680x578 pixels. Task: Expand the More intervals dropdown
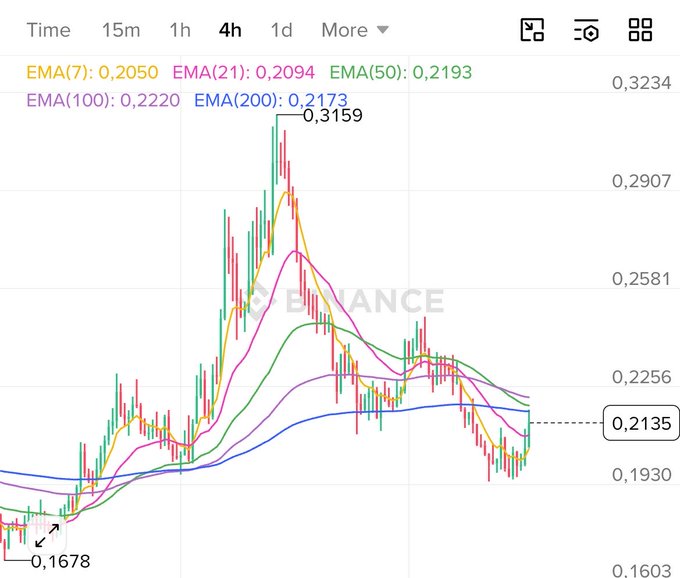click(355, 30)
